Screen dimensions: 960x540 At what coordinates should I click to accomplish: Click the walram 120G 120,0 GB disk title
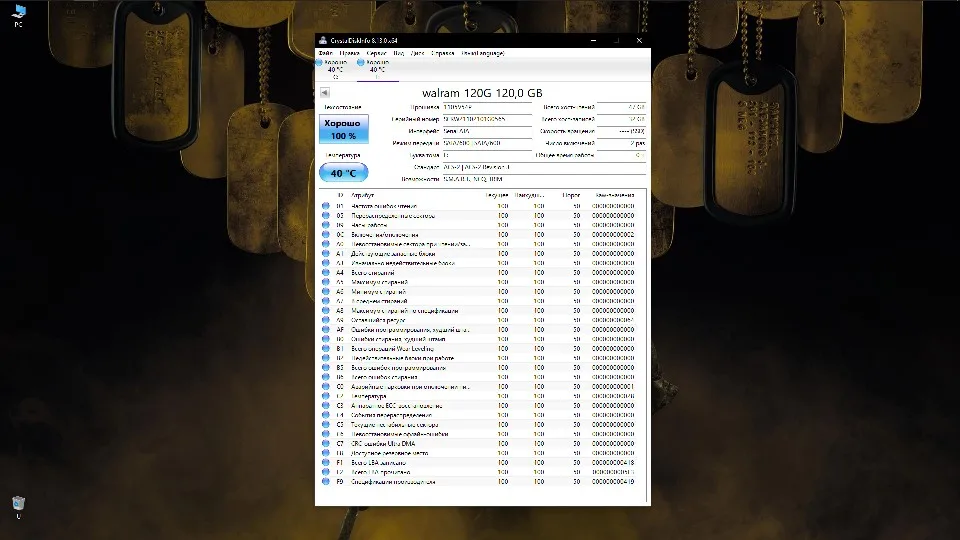point(482,93)
